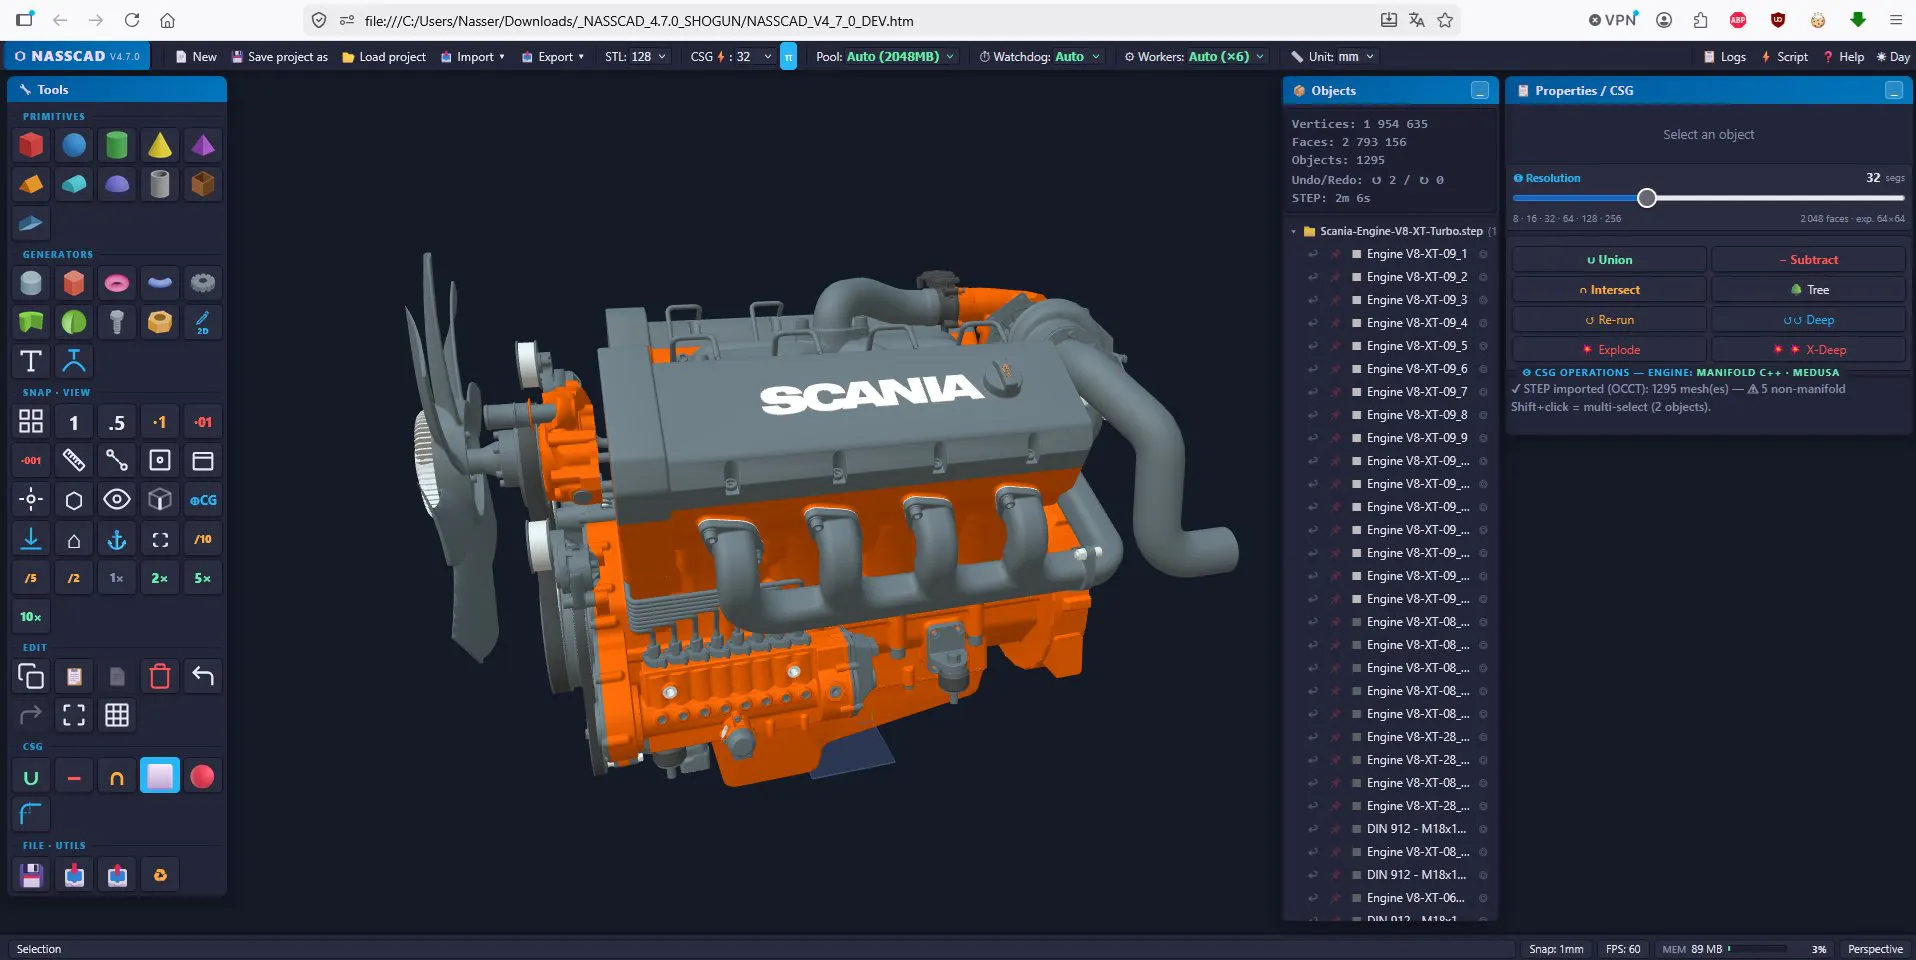Toggle the eye view icon in Snap·View

pos(117,500)
